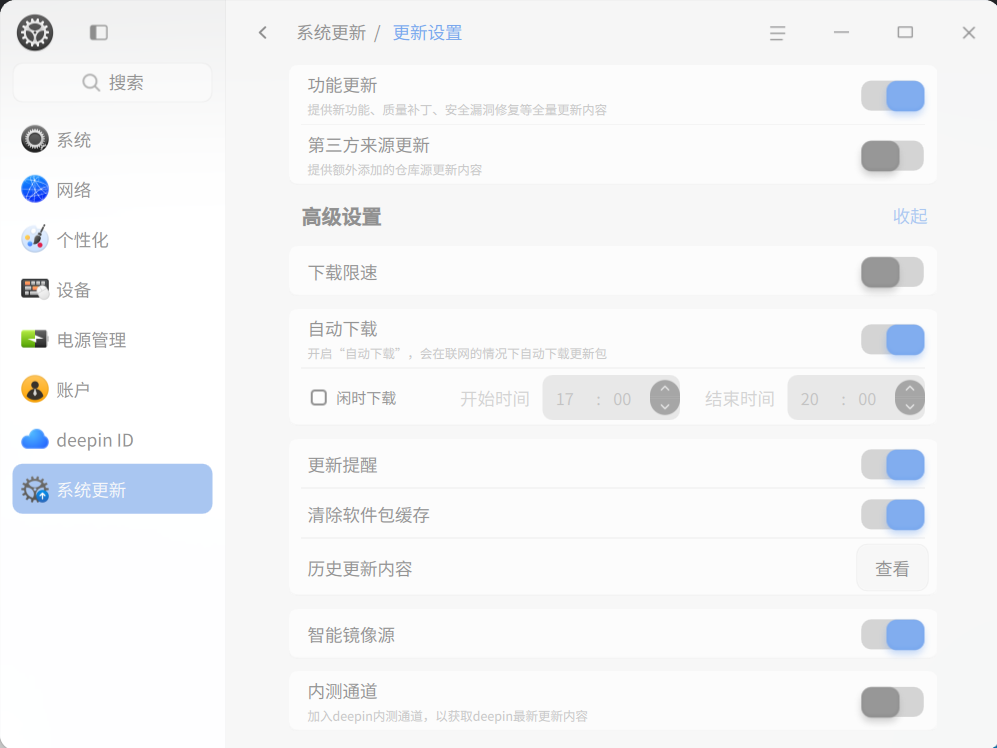Screen dimensions: 997x748
Task: Disable the 功能更新 switch
Action: (x=892, y=96)
